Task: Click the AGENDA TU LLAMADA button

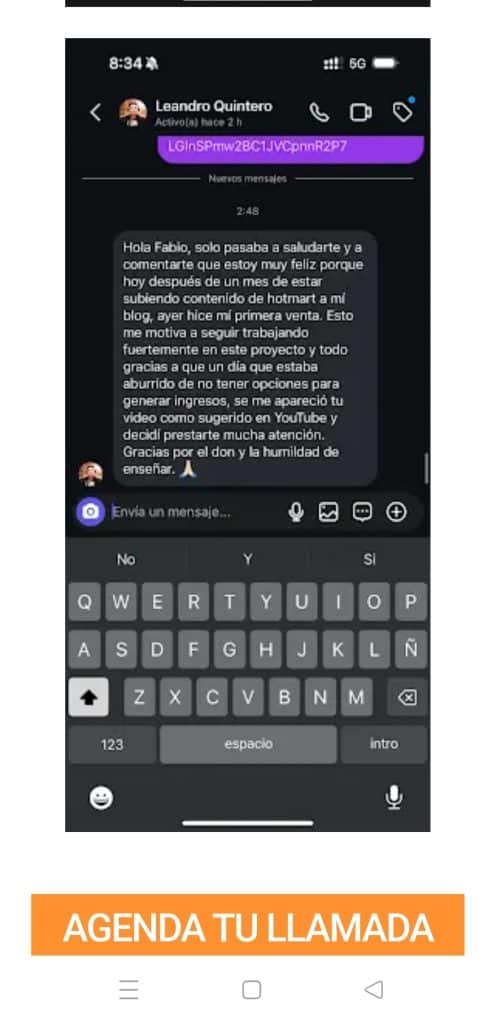Action: click(248, 925)
